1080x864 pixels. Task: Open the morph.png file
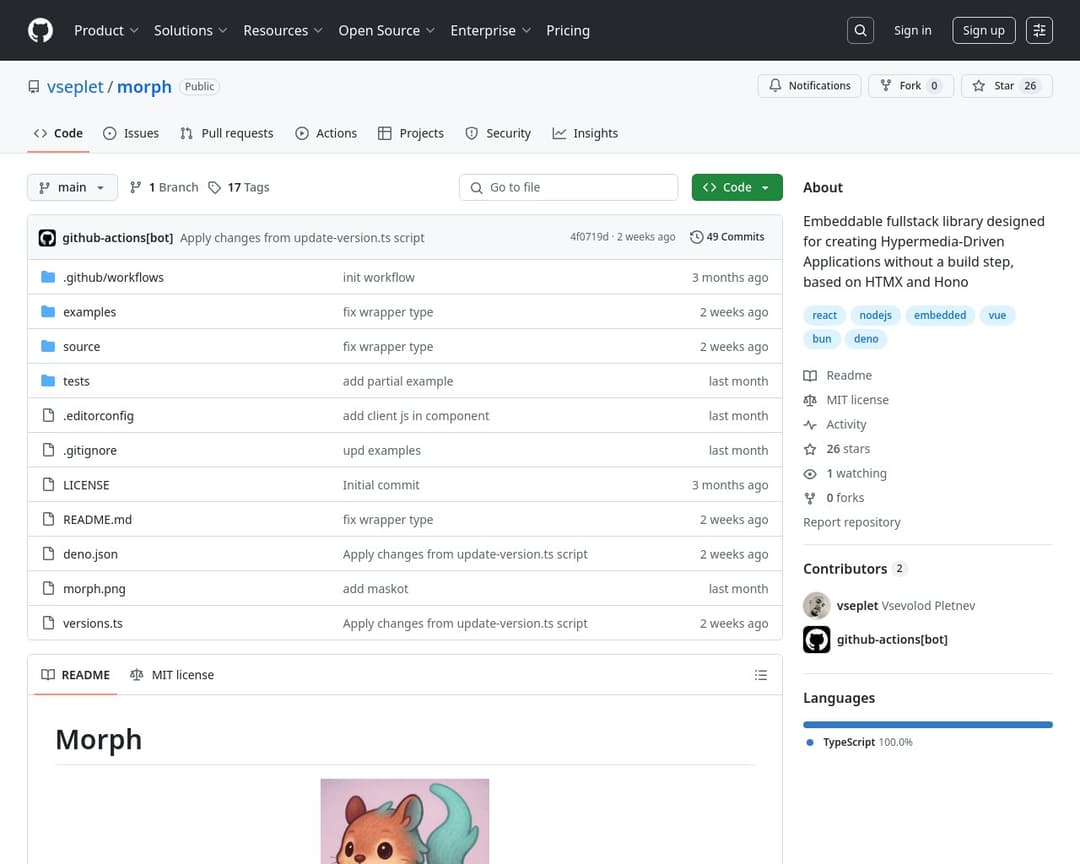94,588
